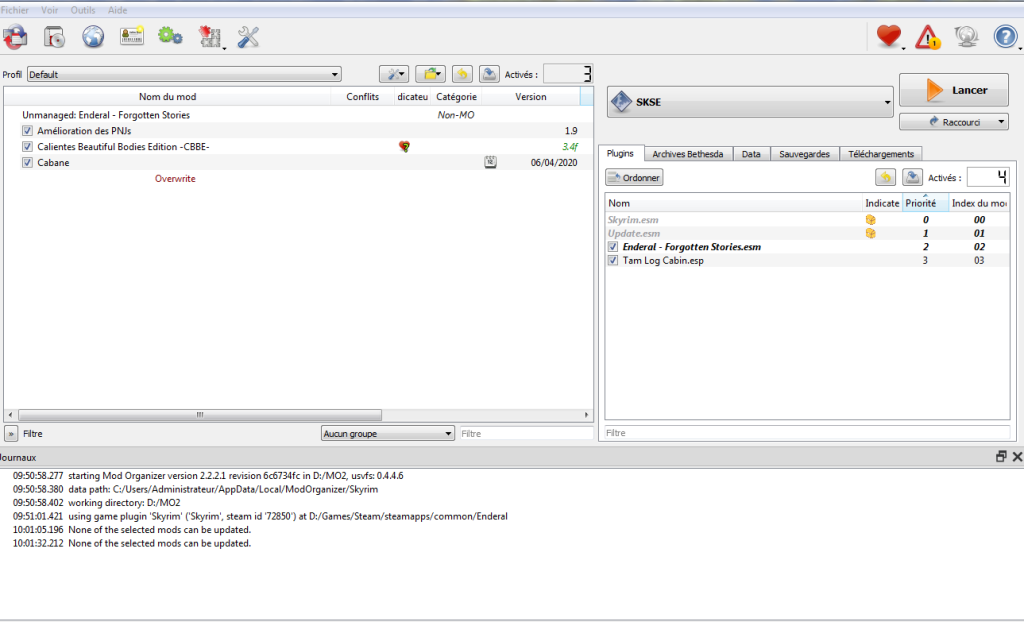Screen dimensions: 1024x622
Task: Focus the mod list Filtre input field
Action: point(526,433)
